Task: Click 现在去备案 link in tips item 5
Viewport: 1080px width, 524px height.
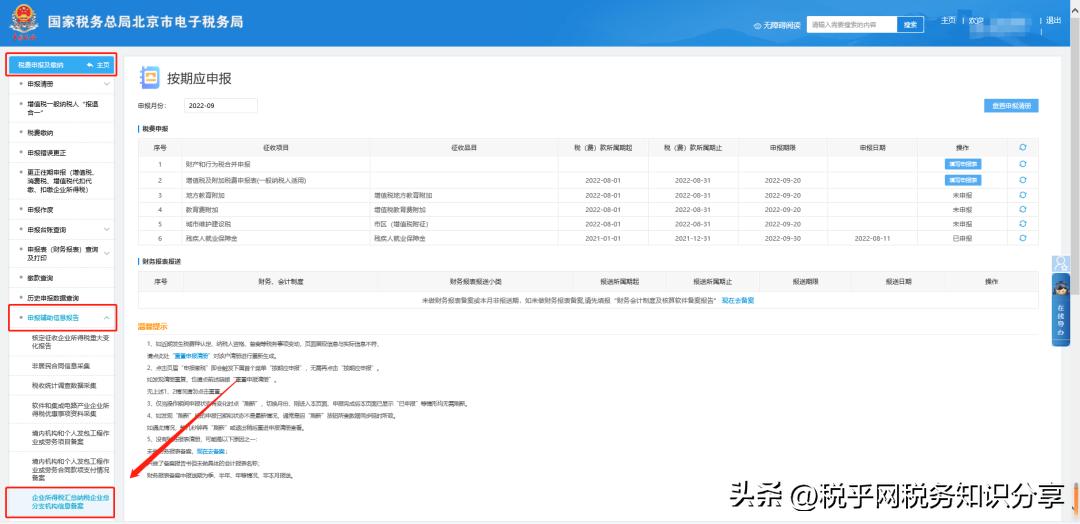Action: click(x=211, y=451)
